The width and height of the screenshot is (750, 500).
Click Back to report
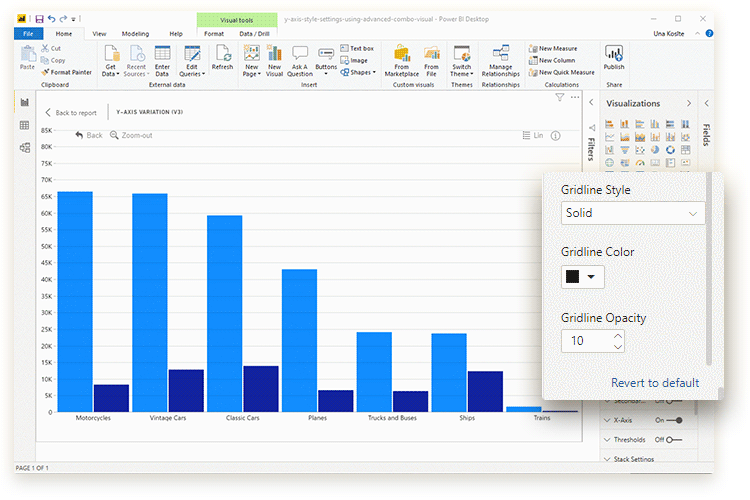click(71, 112)
